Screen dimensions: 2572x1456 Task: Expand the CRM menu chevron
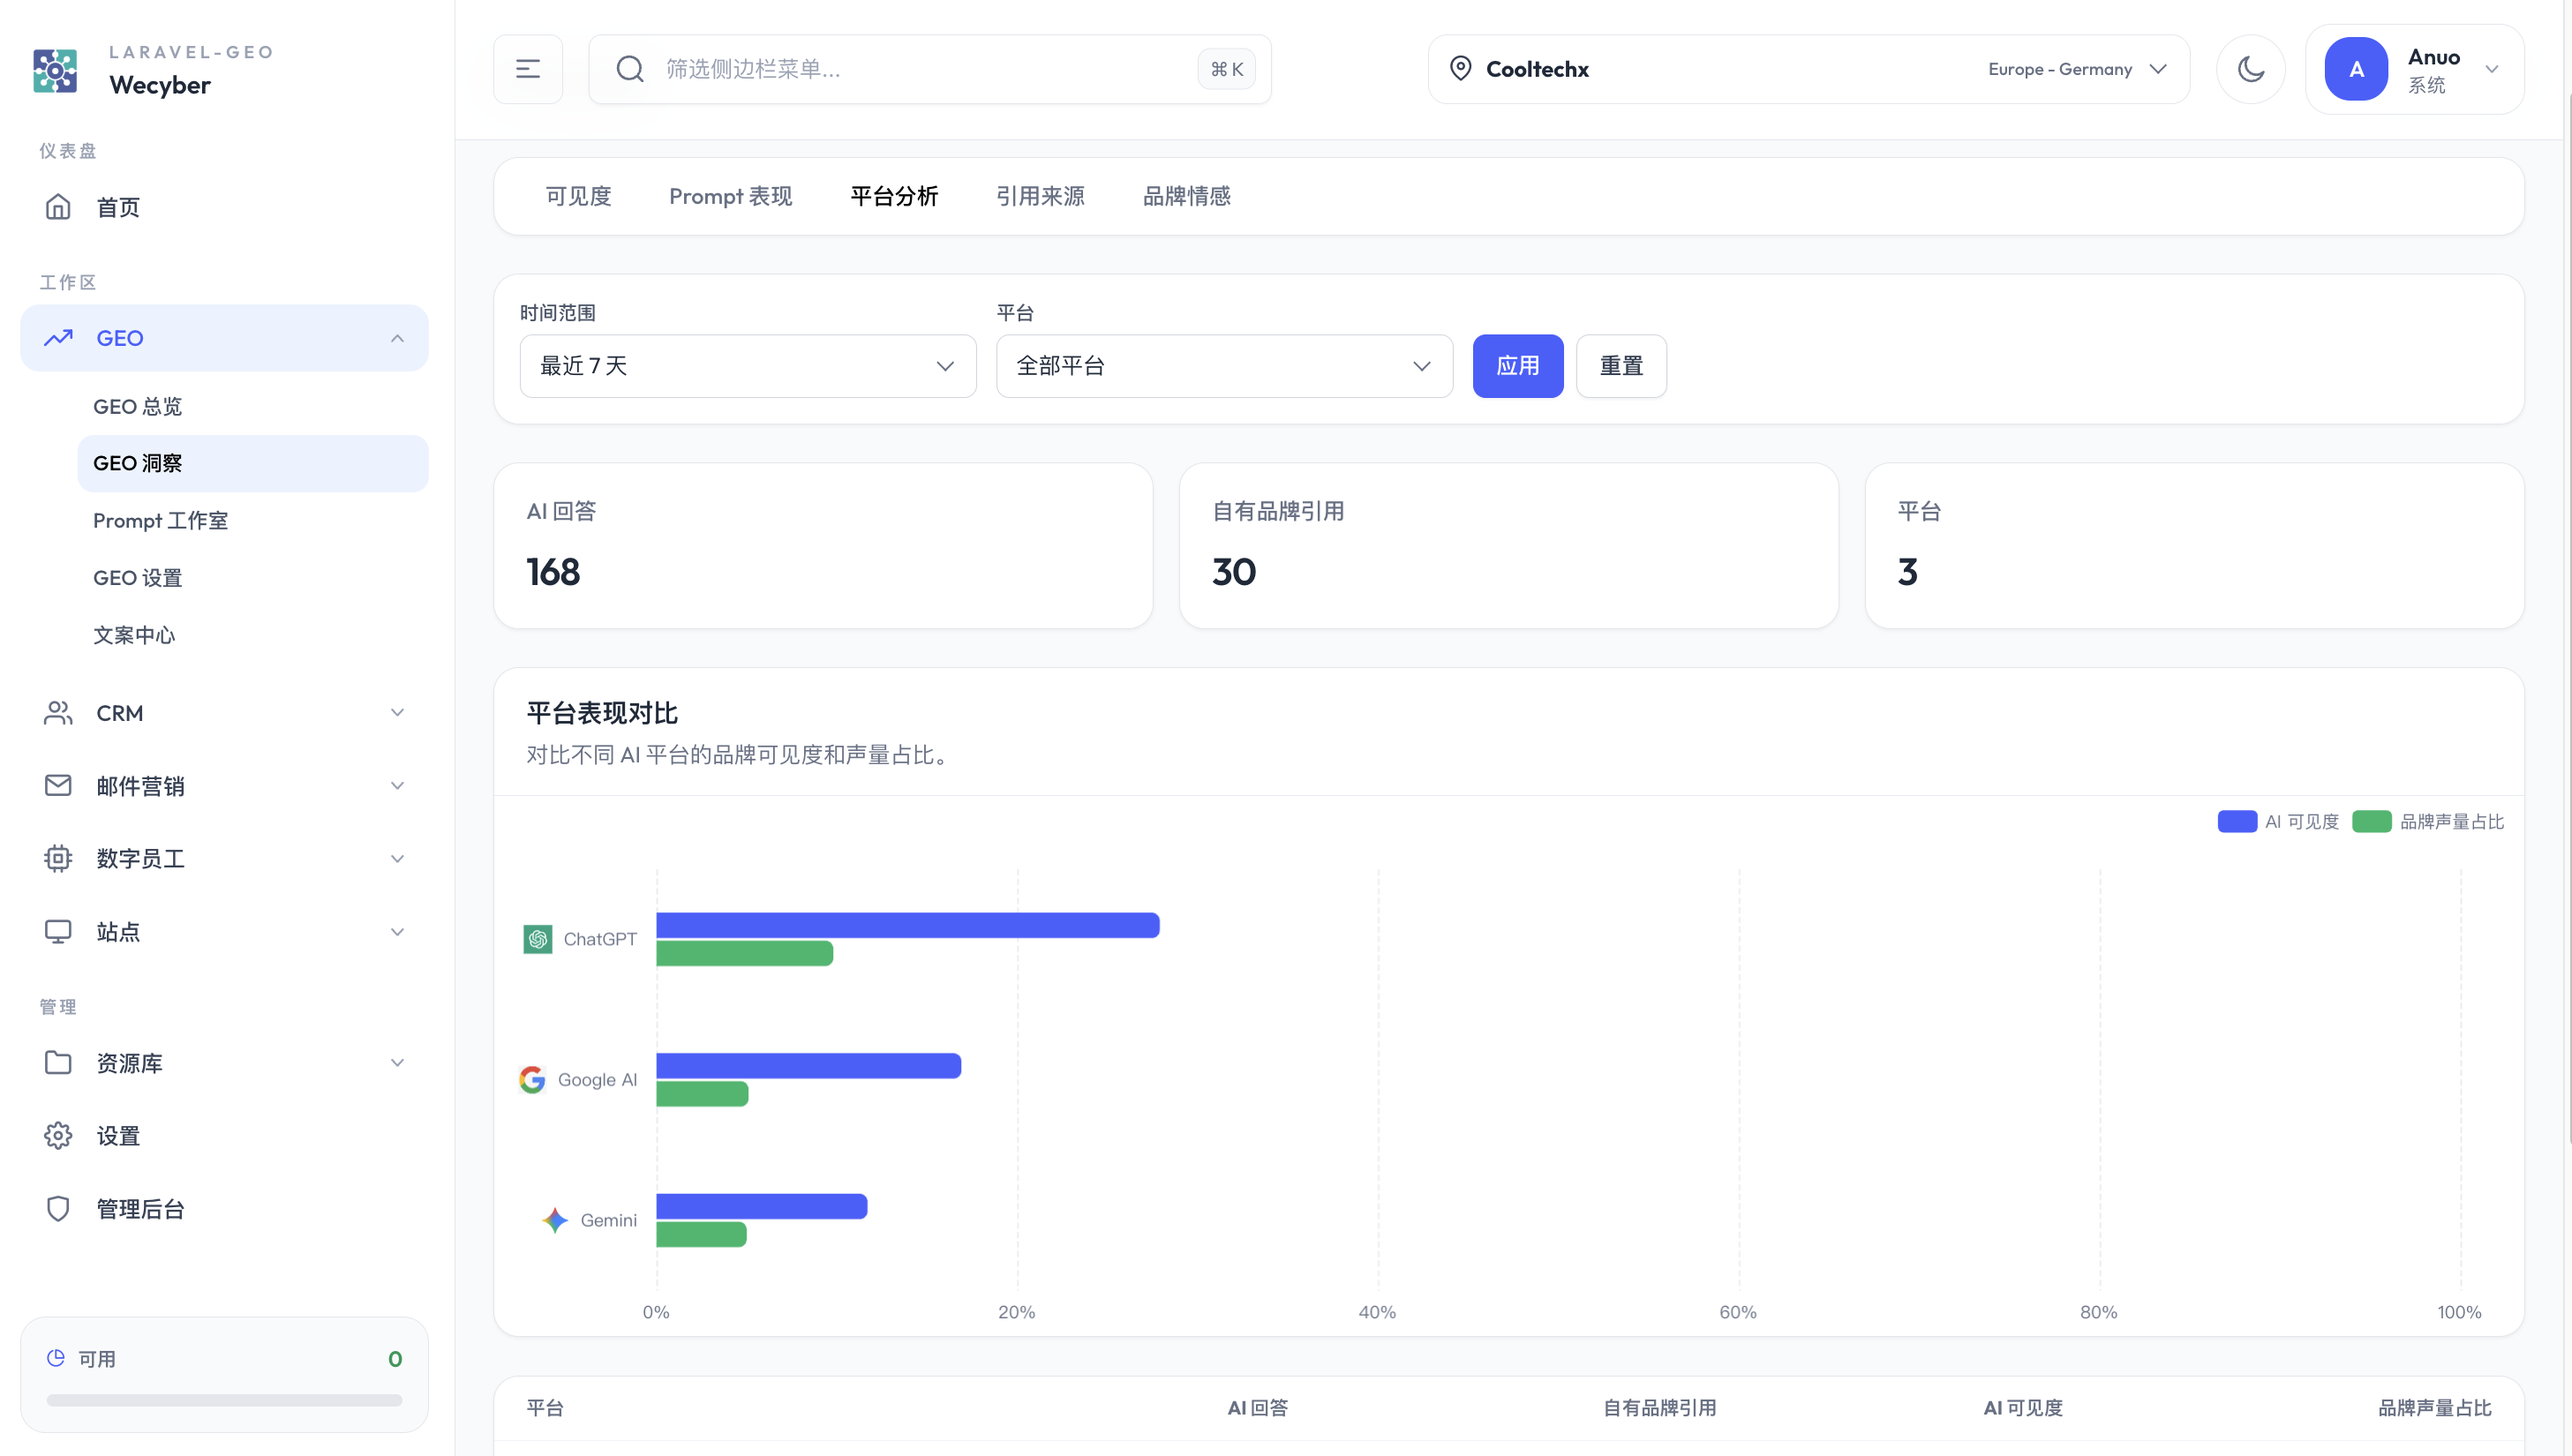(x=397, y=713)
